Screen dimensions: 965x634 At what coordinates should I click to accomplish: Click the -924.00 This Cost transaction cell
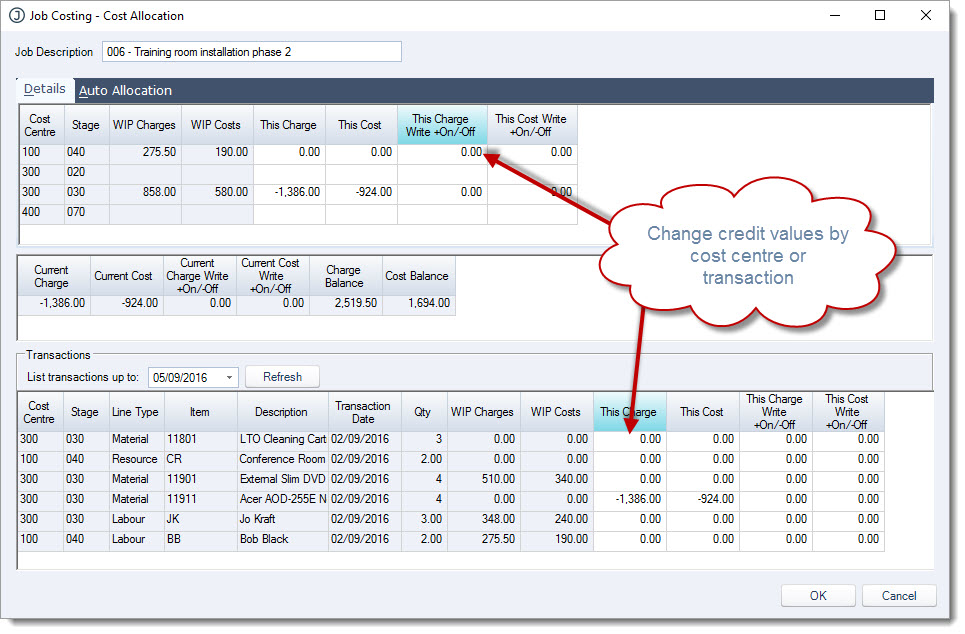click(x=702, y=499)
